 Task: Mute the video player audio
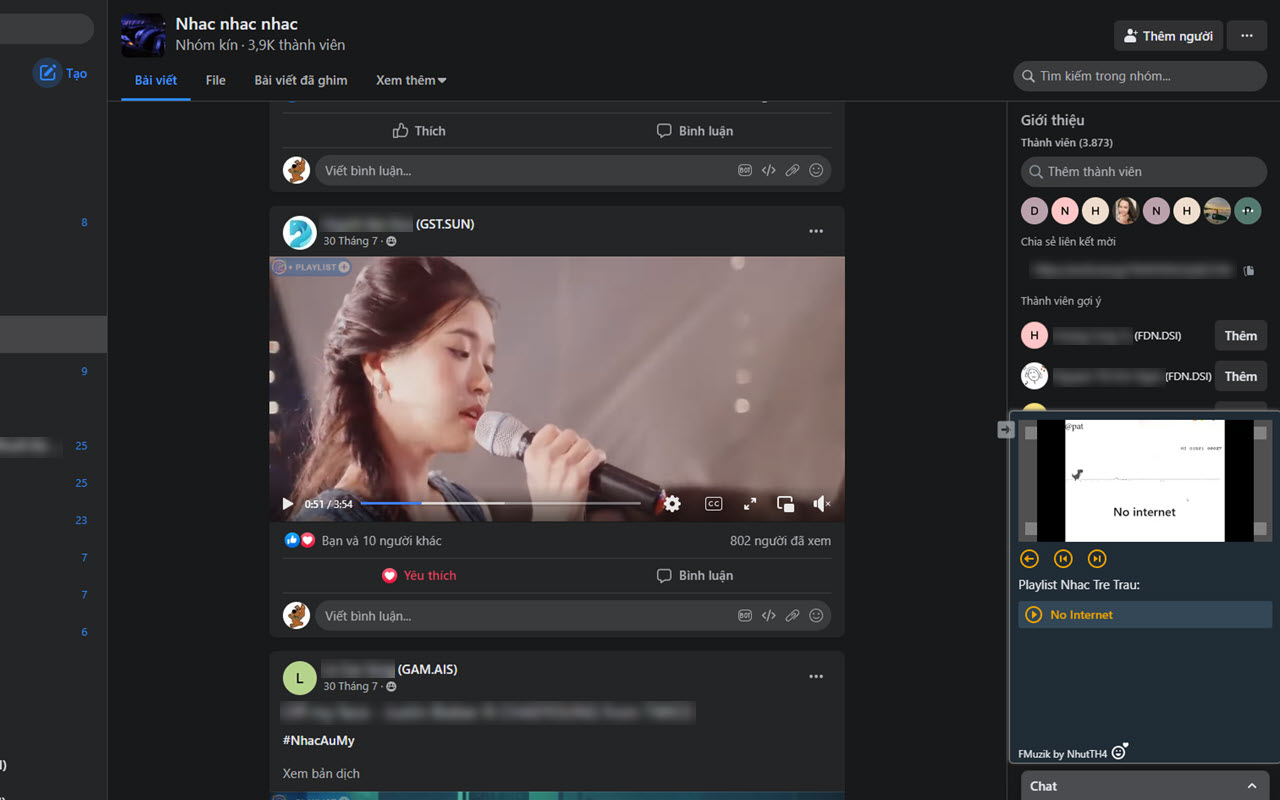pyautogui.click(x=821, y=504)
